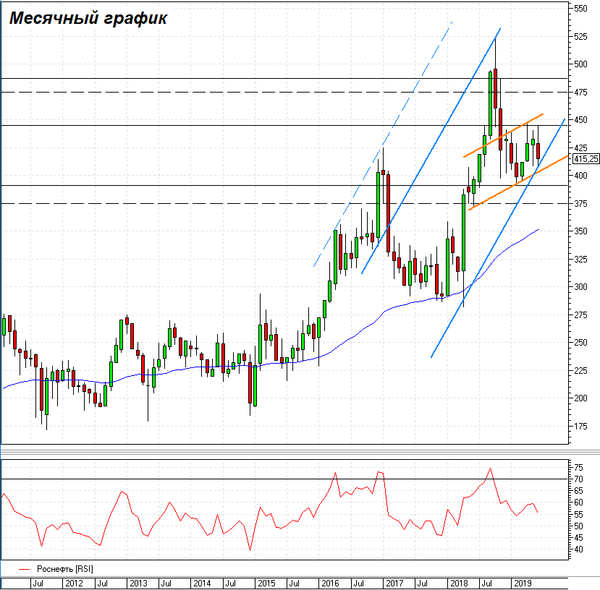Click the 550 price scale label
600x590 pixels.
580,8
